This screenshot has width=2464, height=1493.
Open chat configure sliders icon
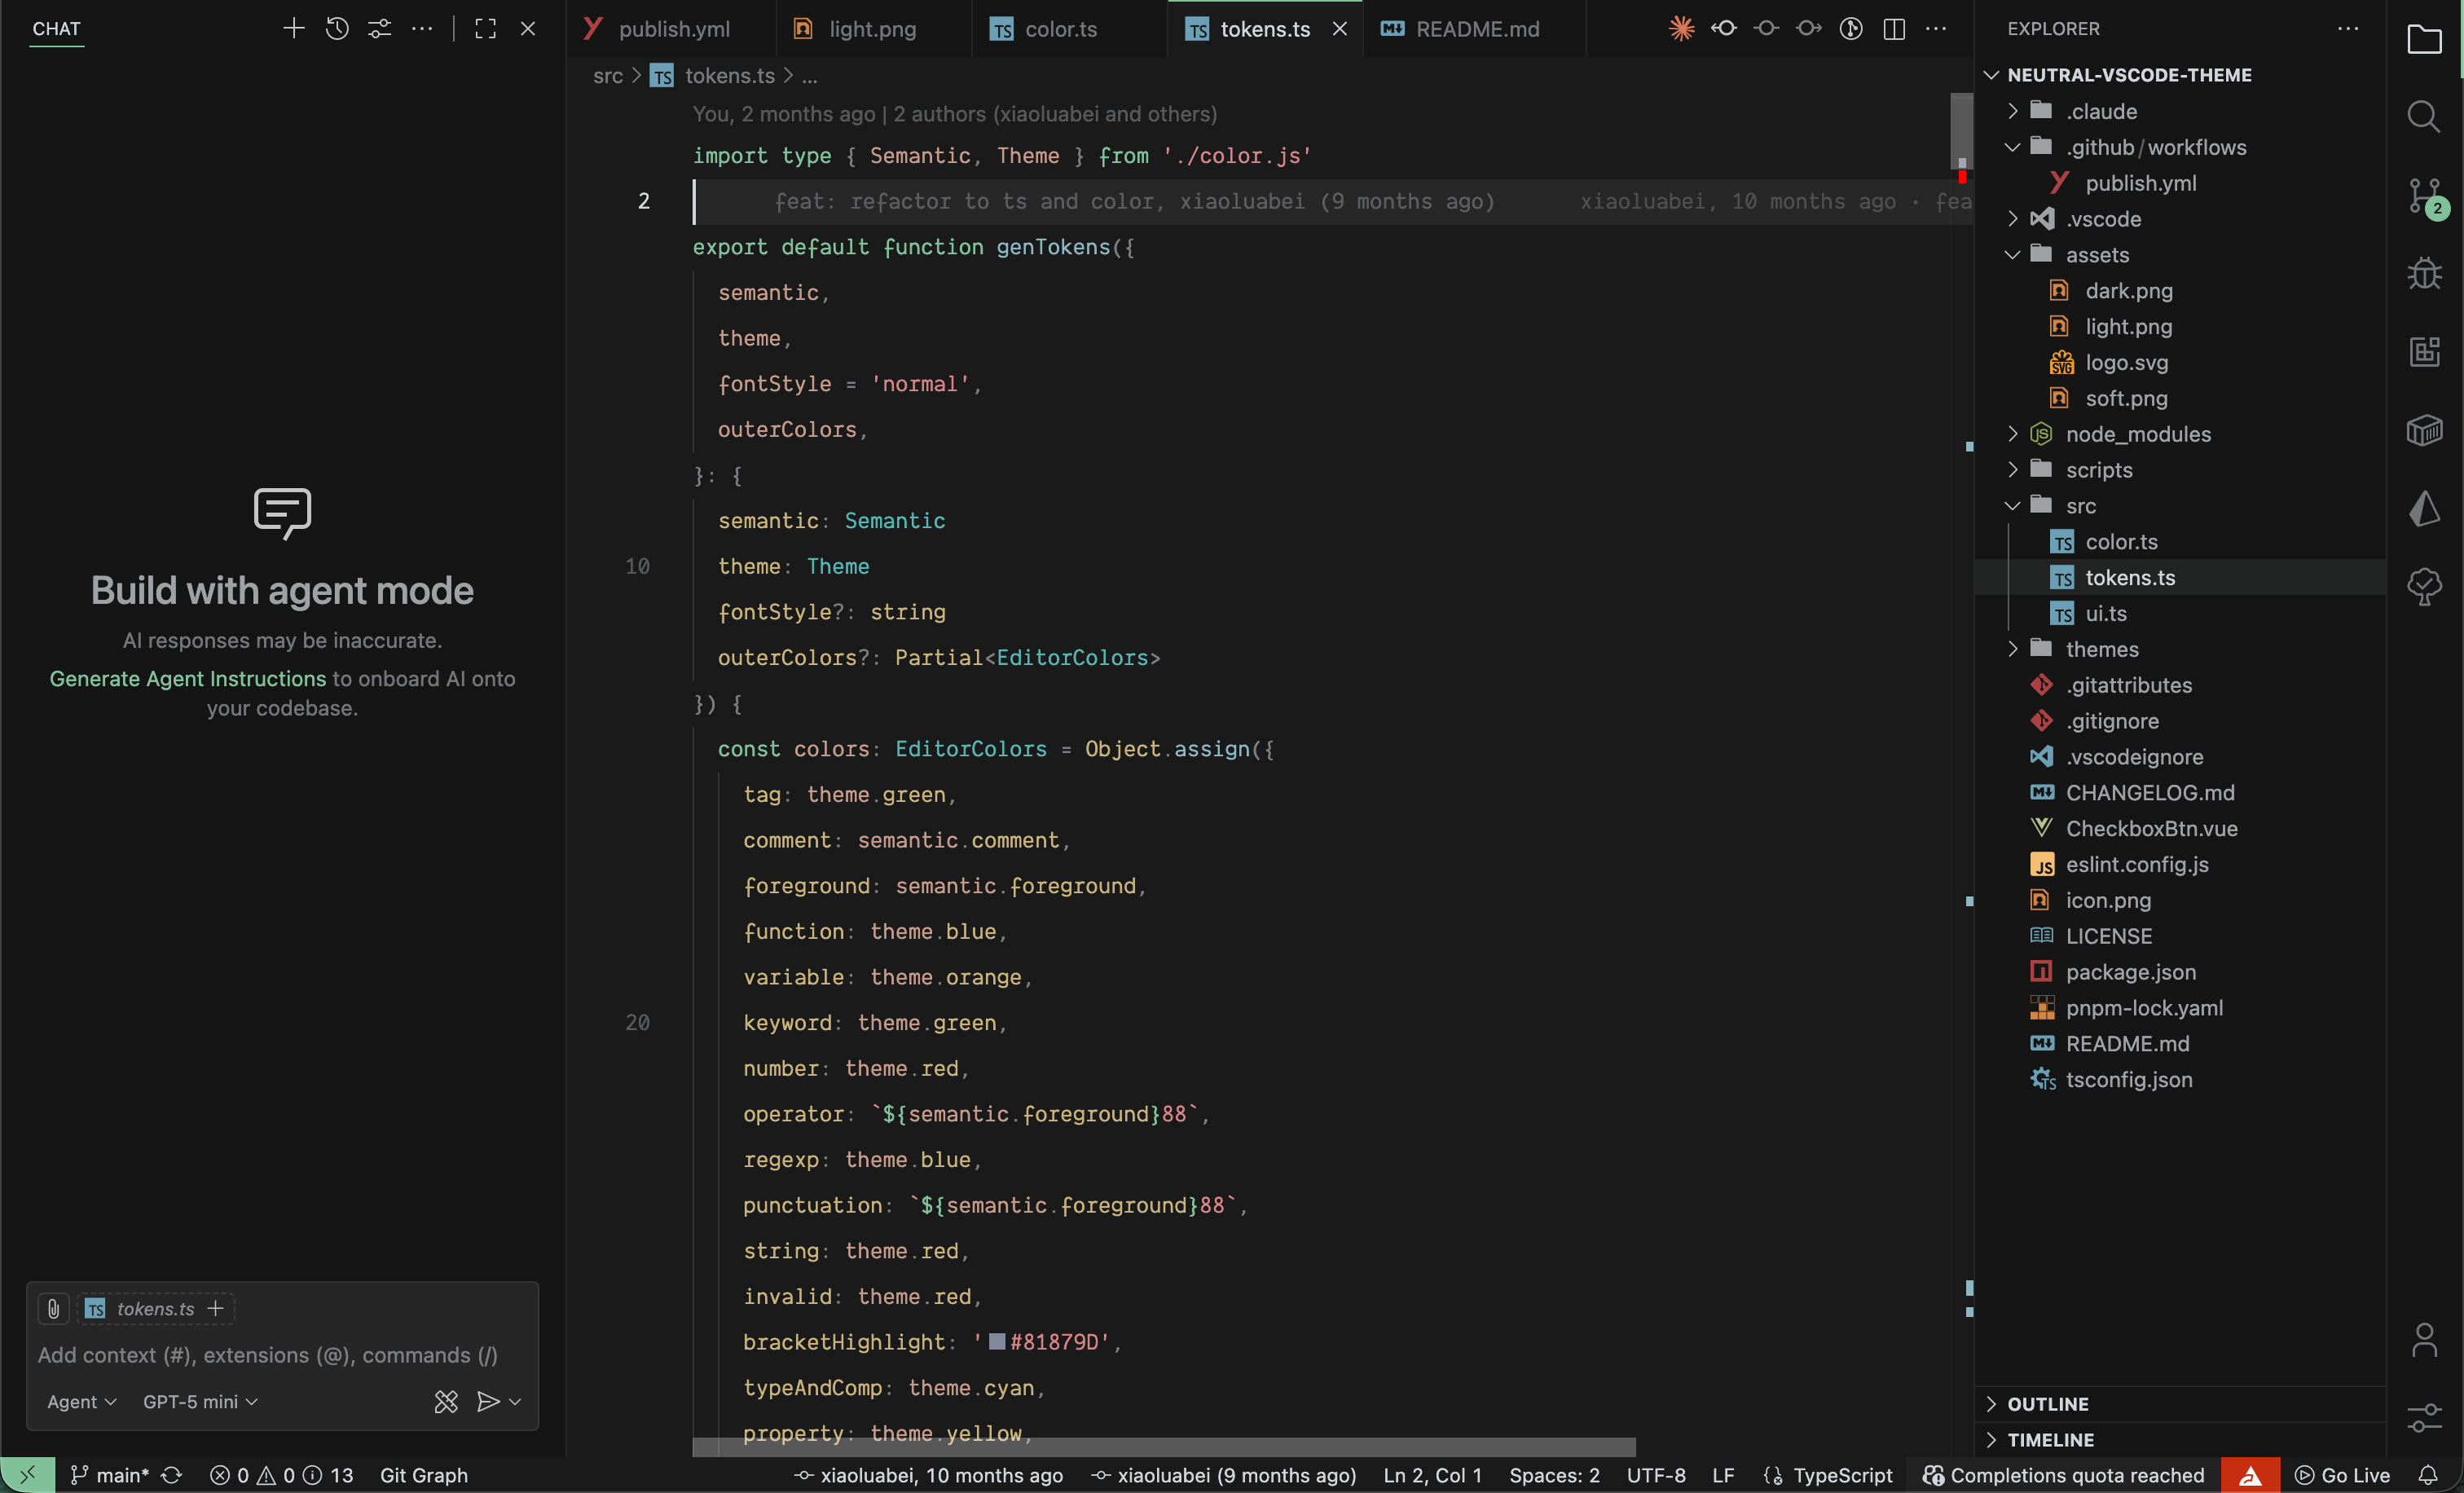pyautogui.click(x=380, y=28)
